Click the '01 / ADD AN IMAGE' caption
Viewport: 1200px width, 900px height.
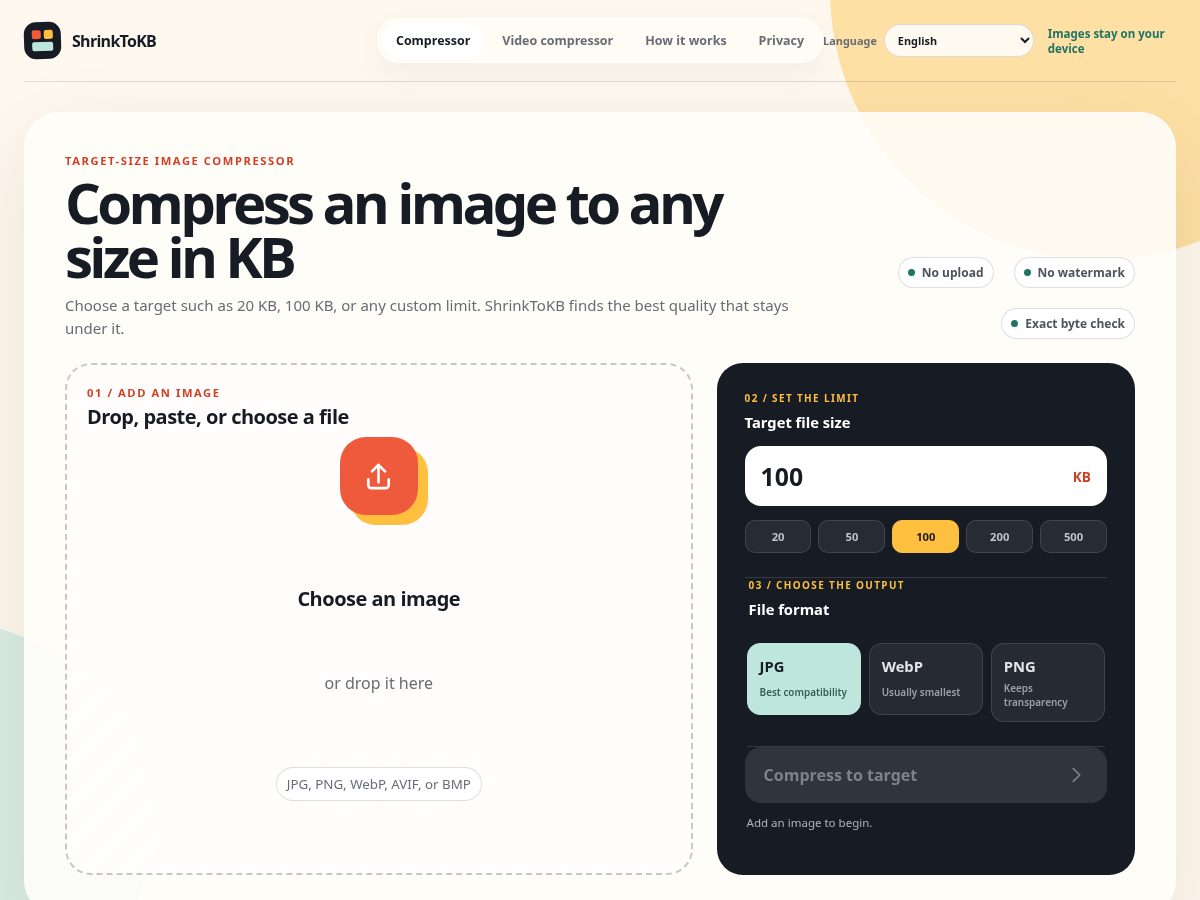point(153,393)
